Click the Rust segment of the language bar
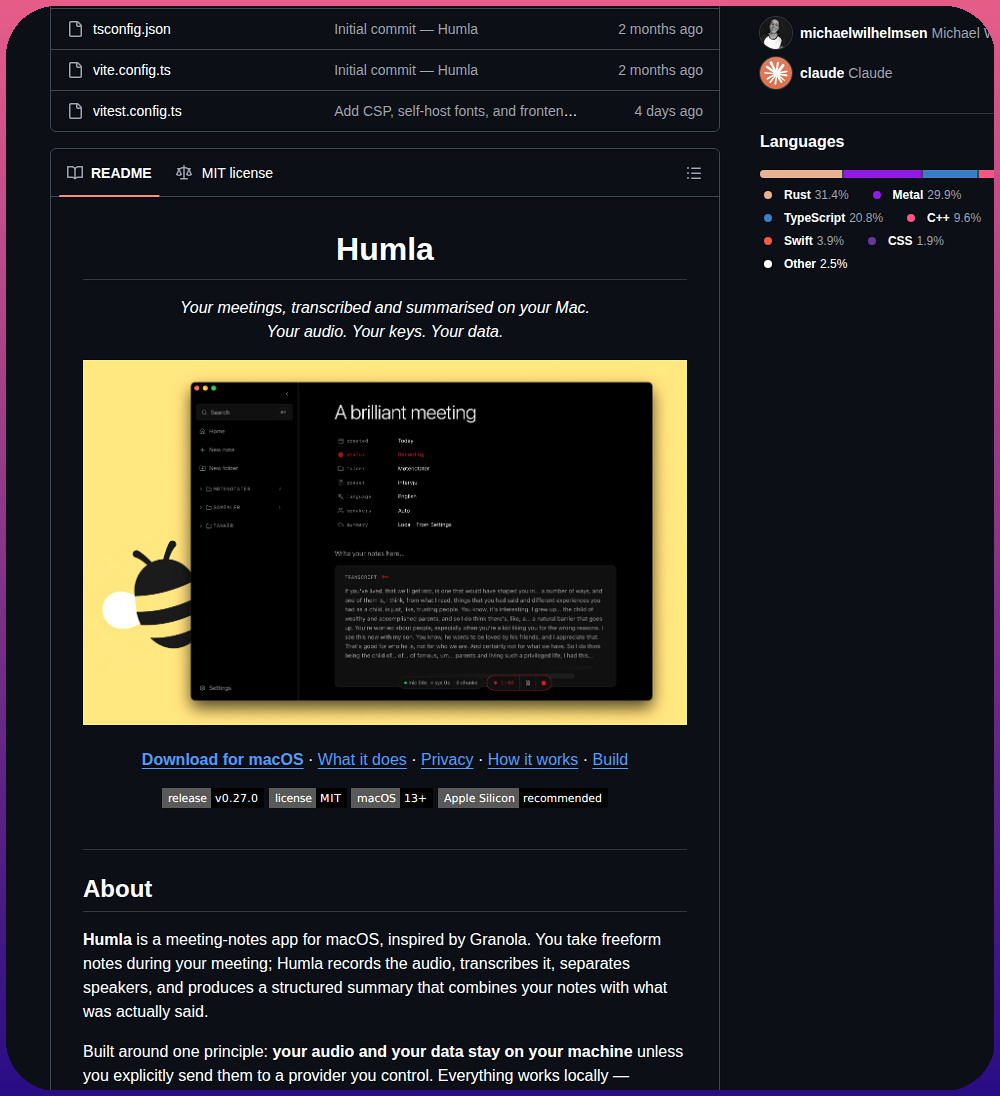The image size is (1000, 1096). pyautogui.click(x=801, y=174)
